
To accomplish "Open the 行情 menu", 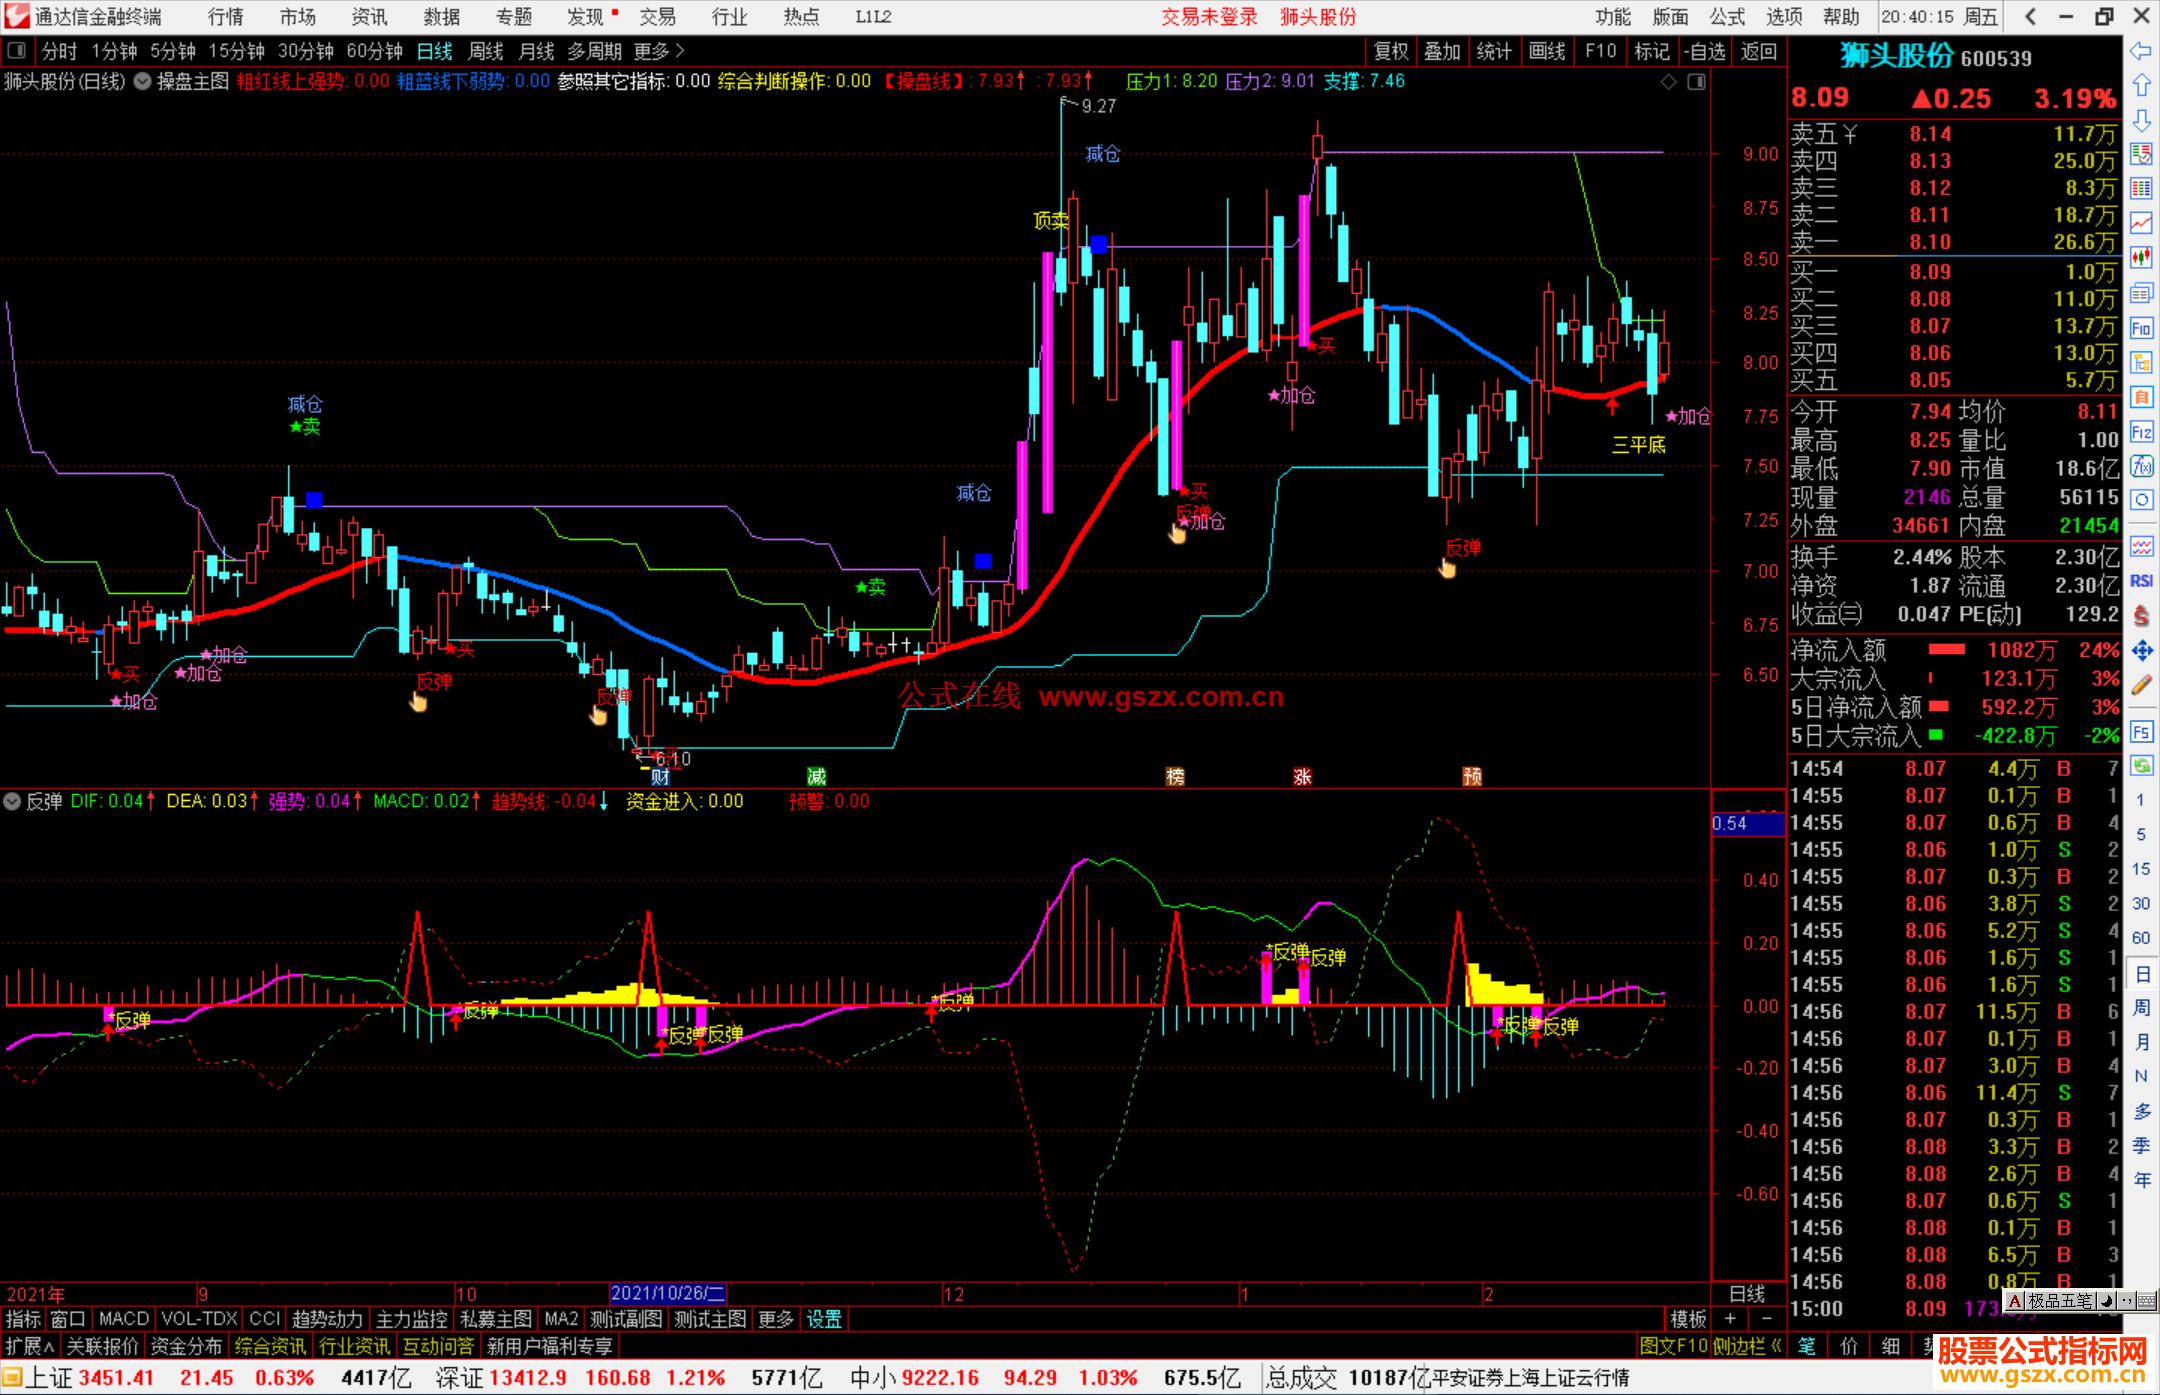I will tap(226, 16).
